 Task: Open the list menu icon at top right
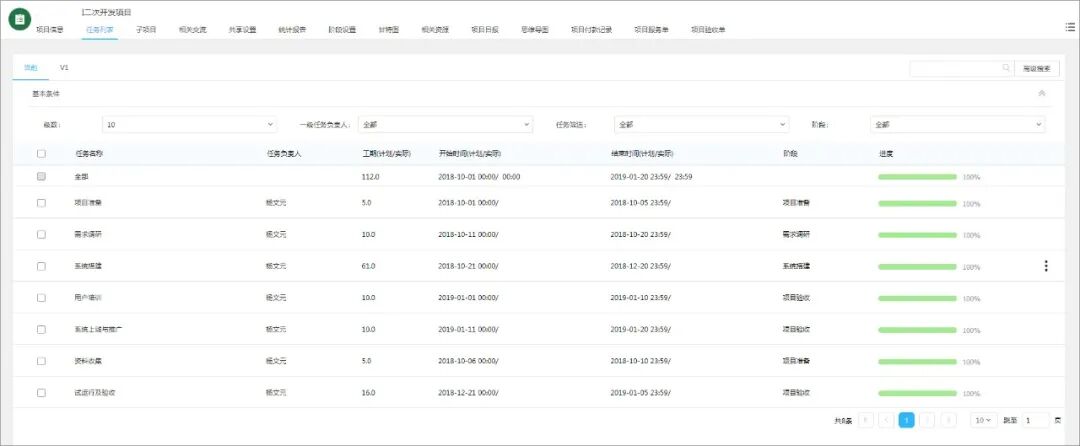coord(1070,26)
